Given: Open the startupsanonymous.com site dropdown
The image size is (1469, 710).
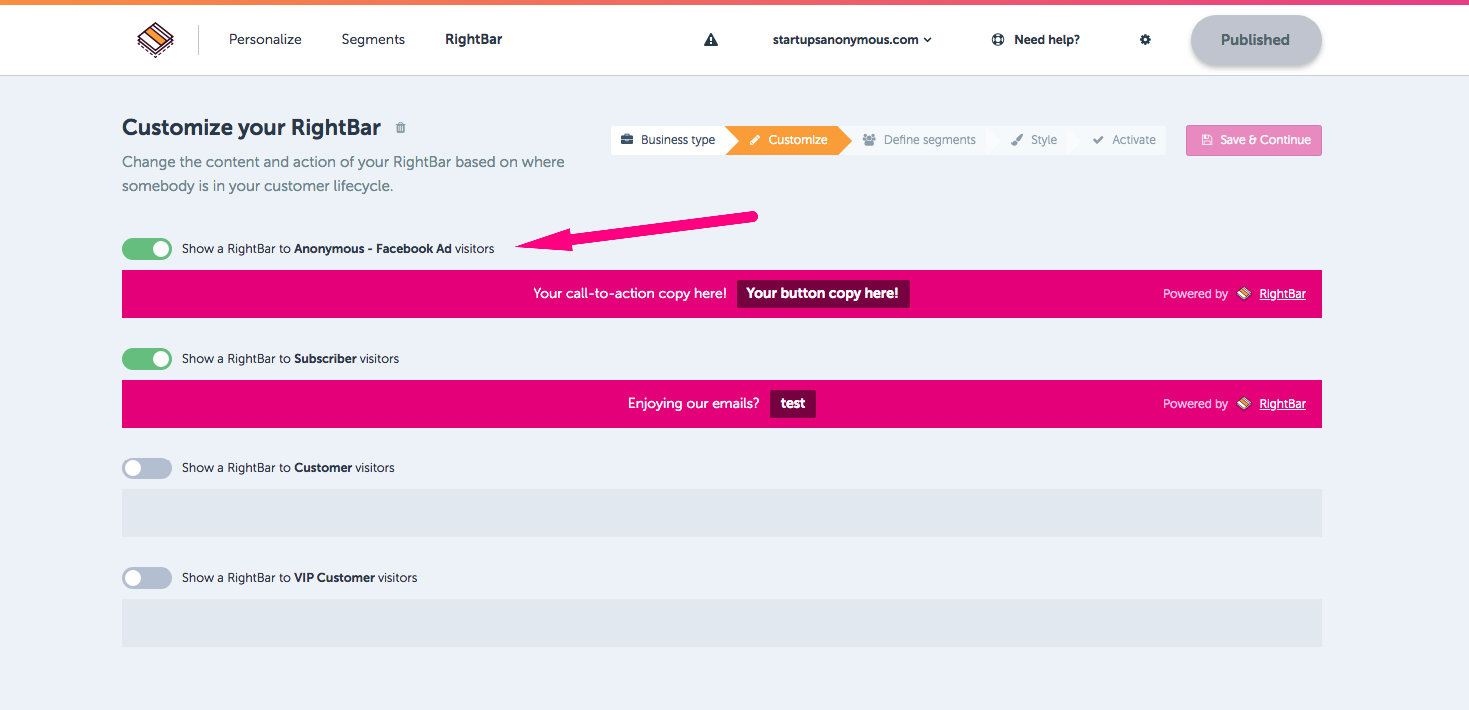Looking at the screenshot, I should pyautogui.click(x=852, y=40).
